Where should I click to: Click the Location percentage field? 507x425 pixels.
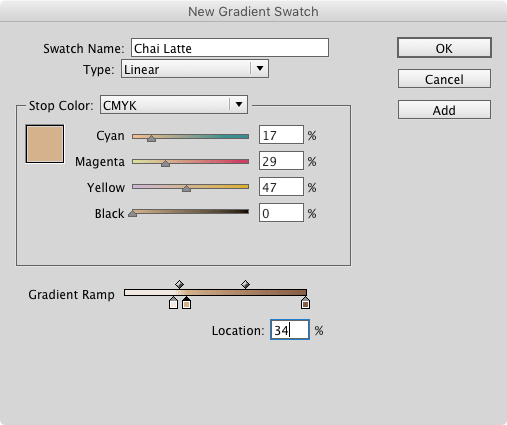(x=290, y=330)
